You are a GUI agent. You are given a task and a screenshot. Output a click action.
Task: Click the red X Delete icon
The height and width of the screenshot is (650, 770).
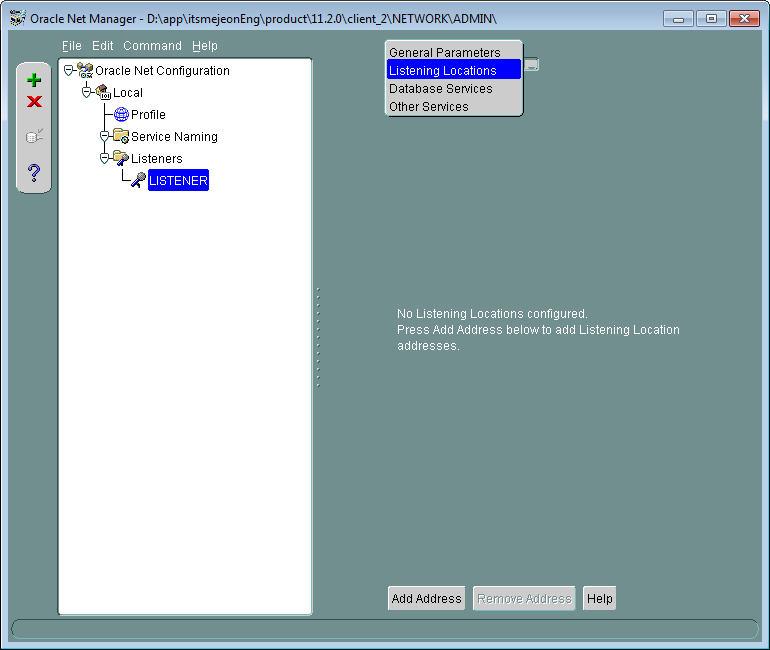(34, 102)
